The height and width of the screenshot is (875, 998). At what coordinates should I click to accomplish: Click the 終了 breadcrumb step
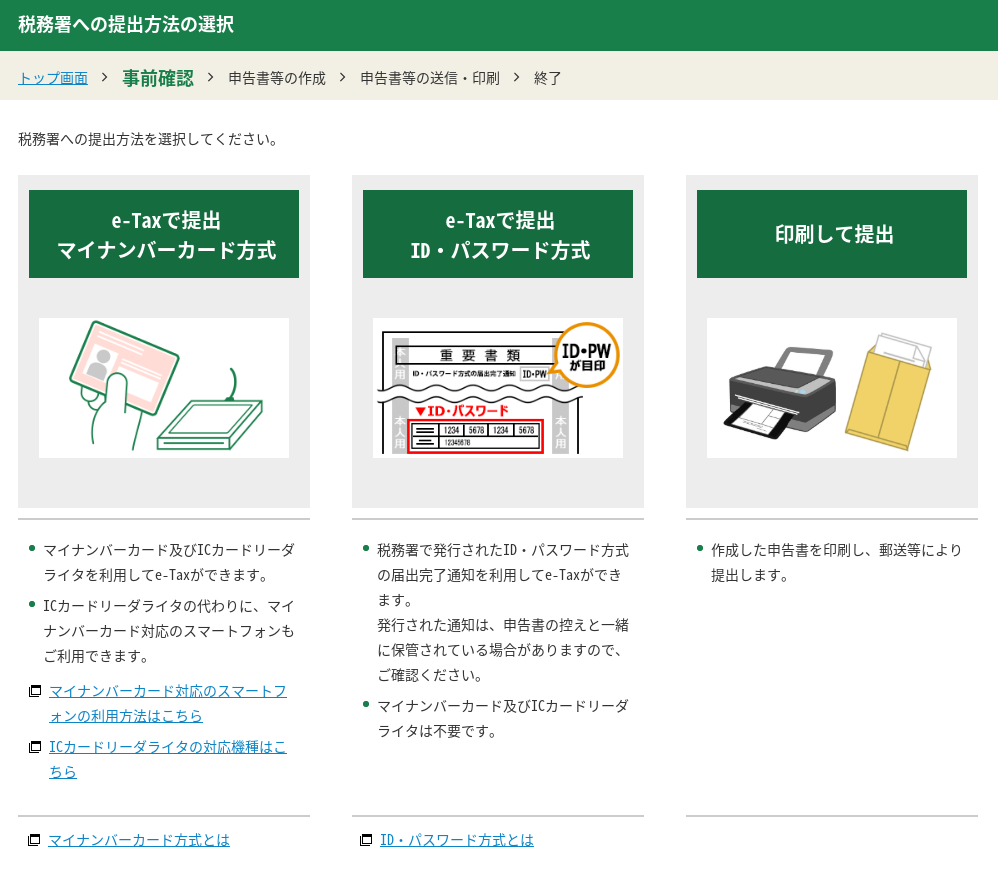coord(547,78)
